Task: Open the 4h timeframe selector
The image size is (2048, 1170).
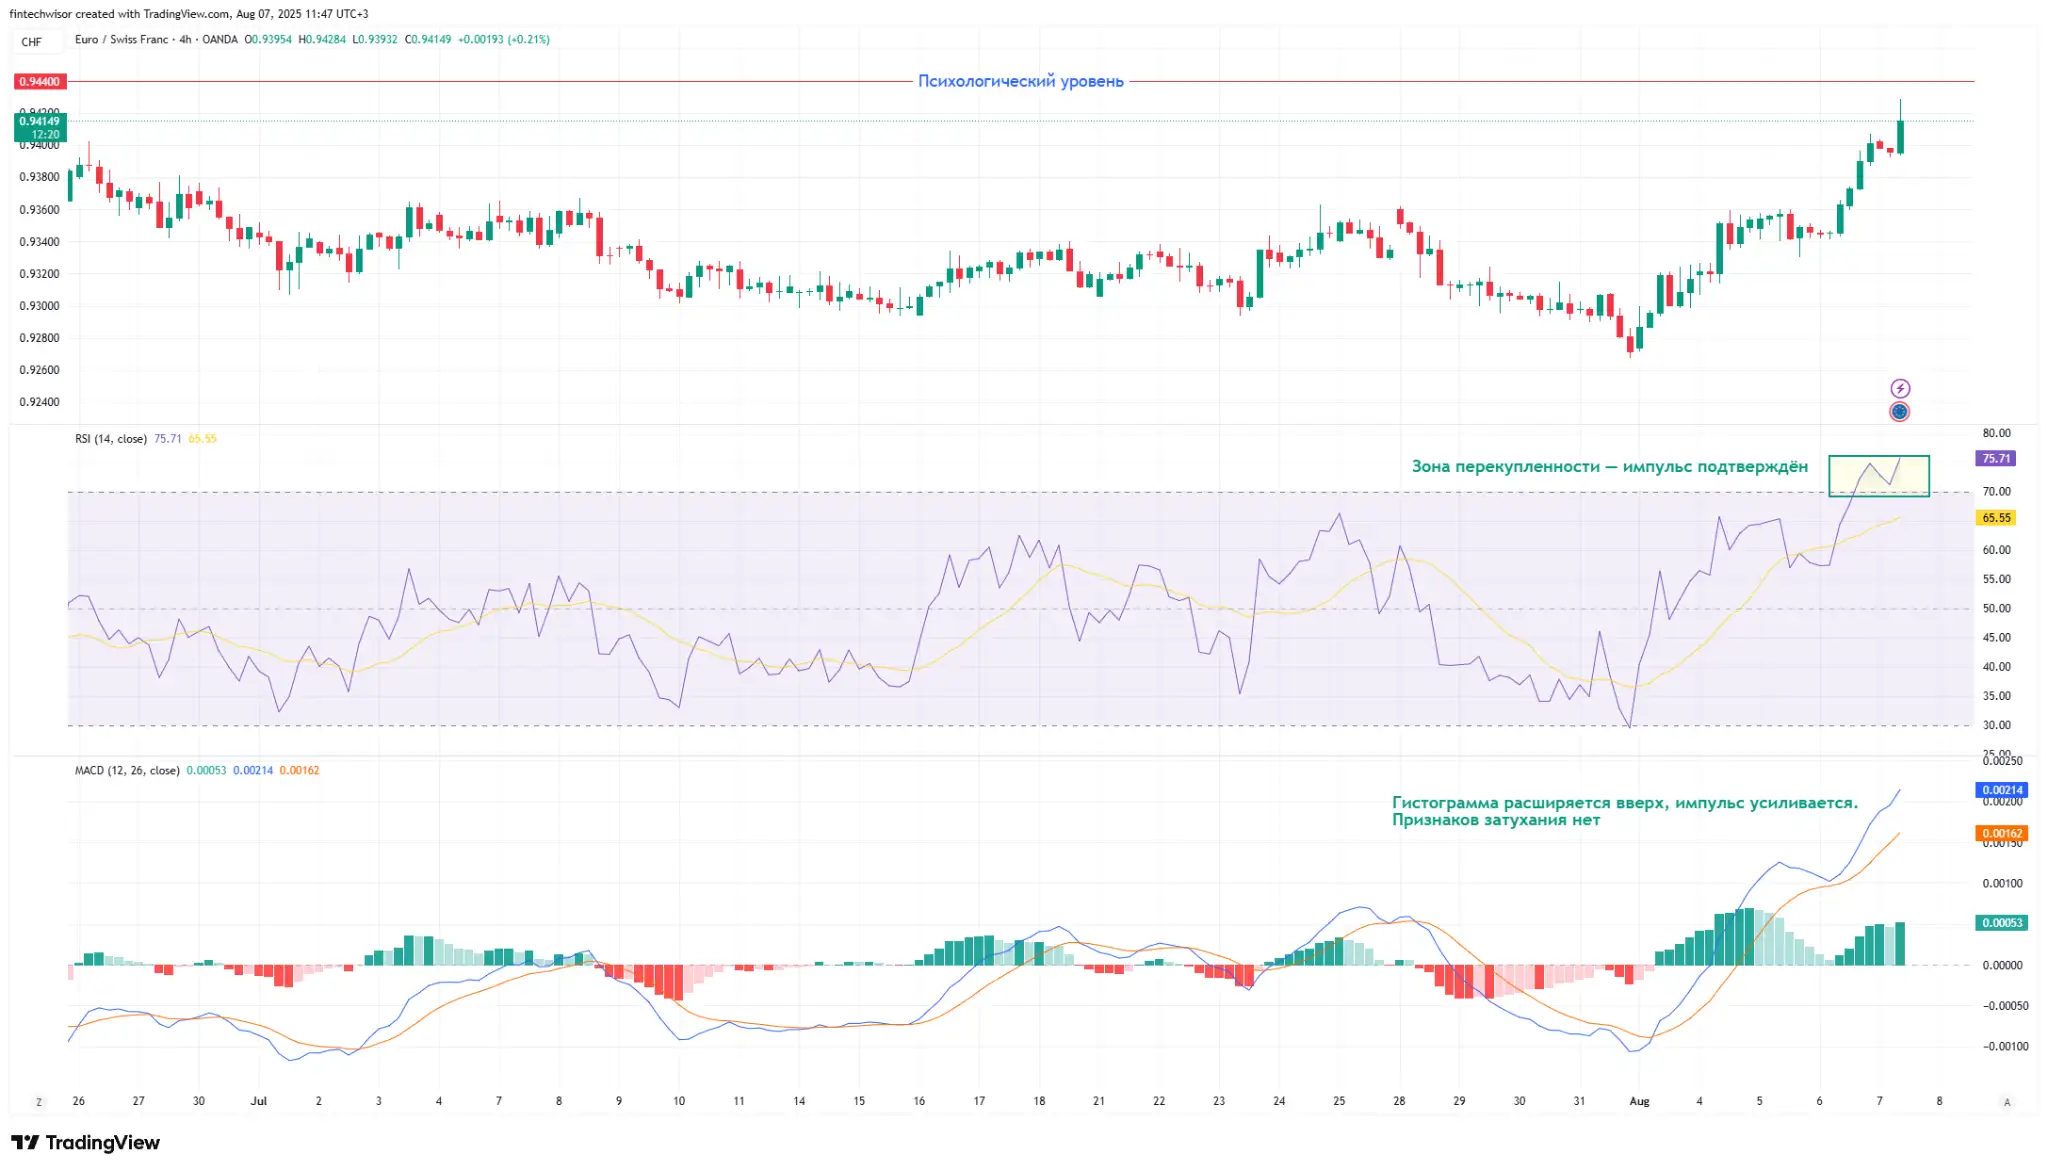Action: pos(183,40)
